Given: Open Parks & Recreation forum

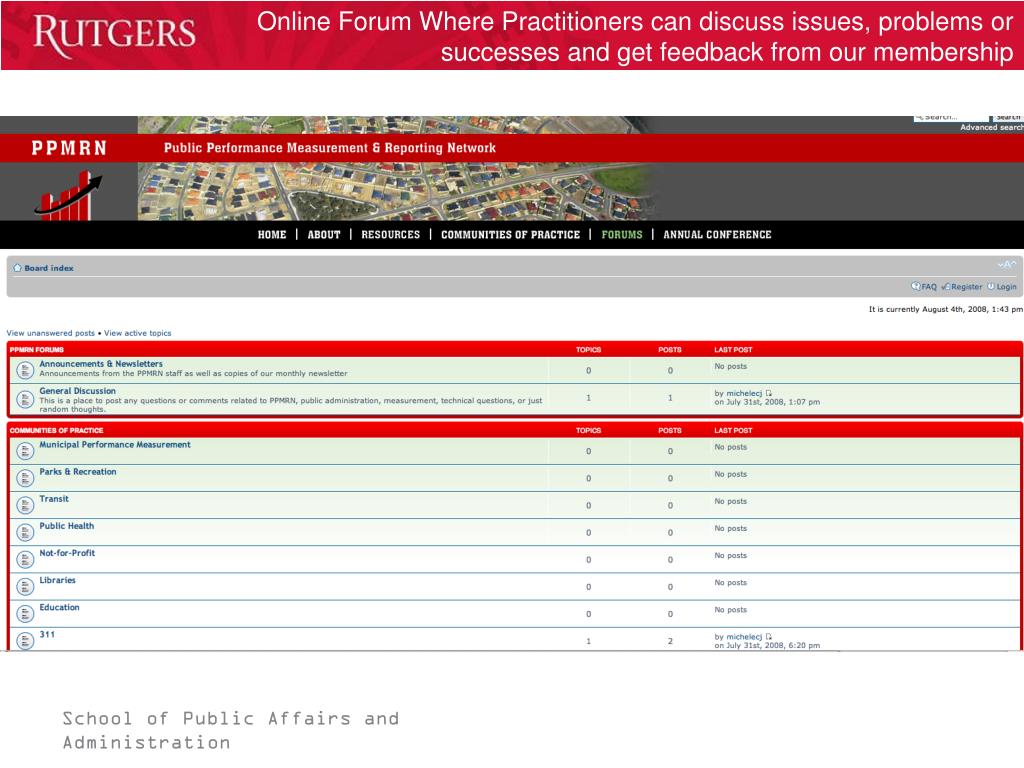Looking at the screenshot, I should (x=78, y=472).
